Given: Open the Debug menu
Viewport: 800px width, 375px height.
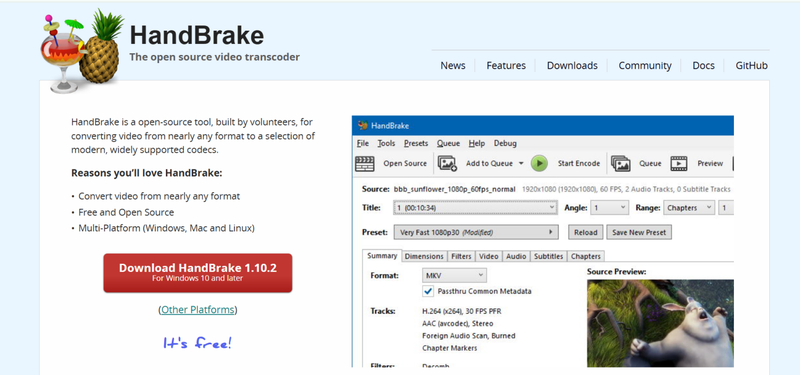Looking at the screenshot, I should point(505,143).
